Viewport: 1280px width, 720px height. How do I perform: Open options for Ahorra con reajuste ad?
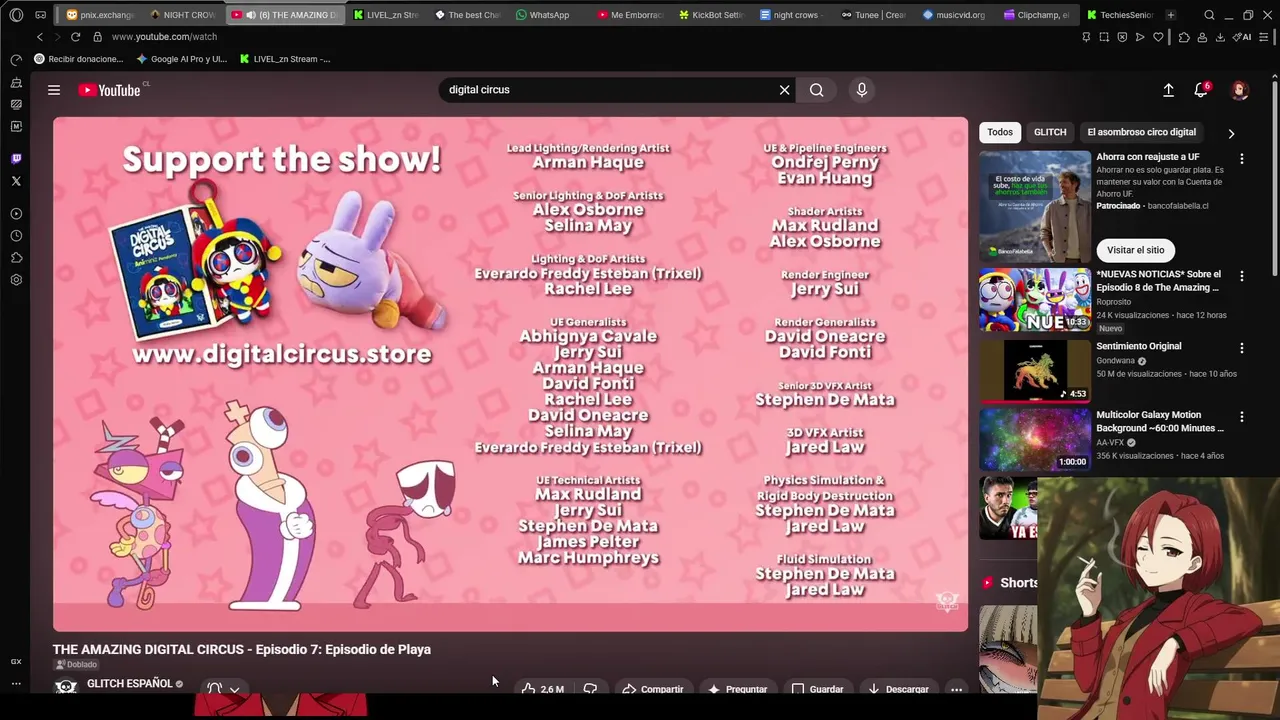[1242, 159]
